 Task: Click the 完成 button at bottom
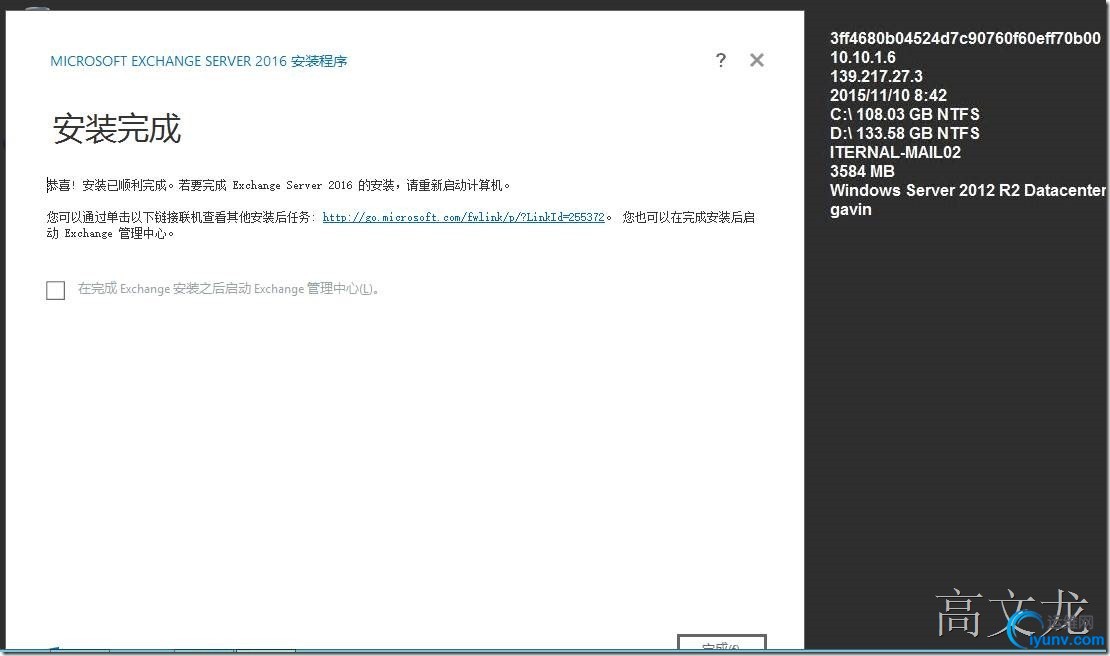[x=722, y=643]
